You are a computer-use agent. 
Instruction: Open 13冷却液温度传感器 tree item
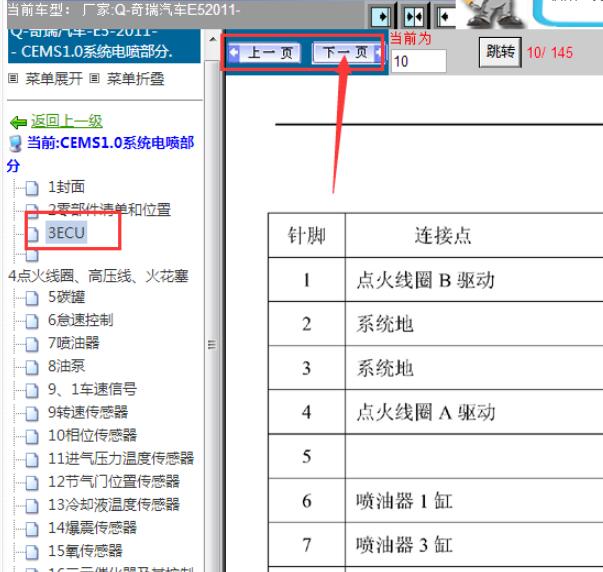coord(114,505)
